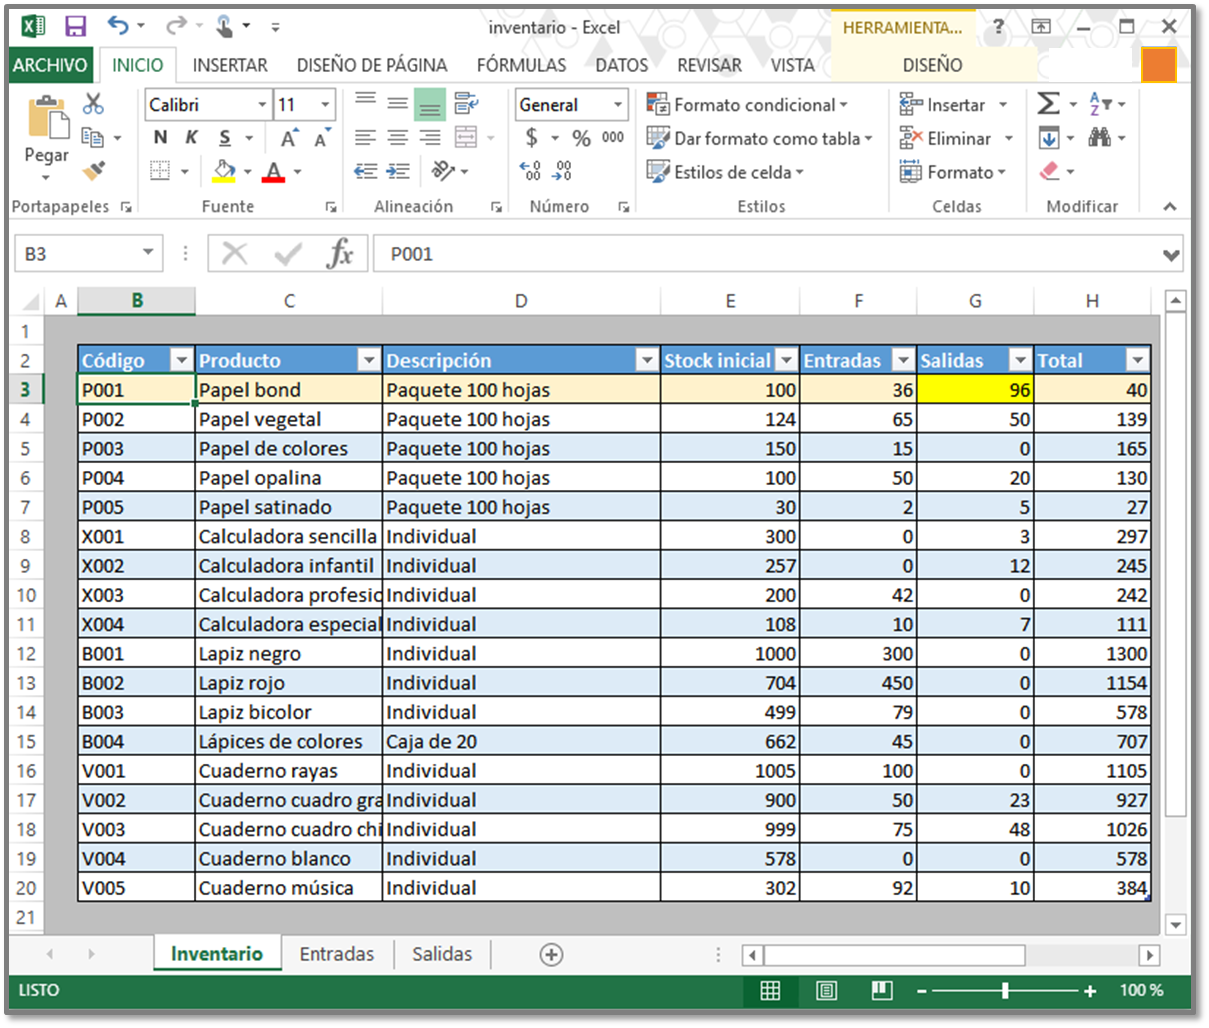
Task: Click the Insert Function fx icon
Action: tap(340, 254)
